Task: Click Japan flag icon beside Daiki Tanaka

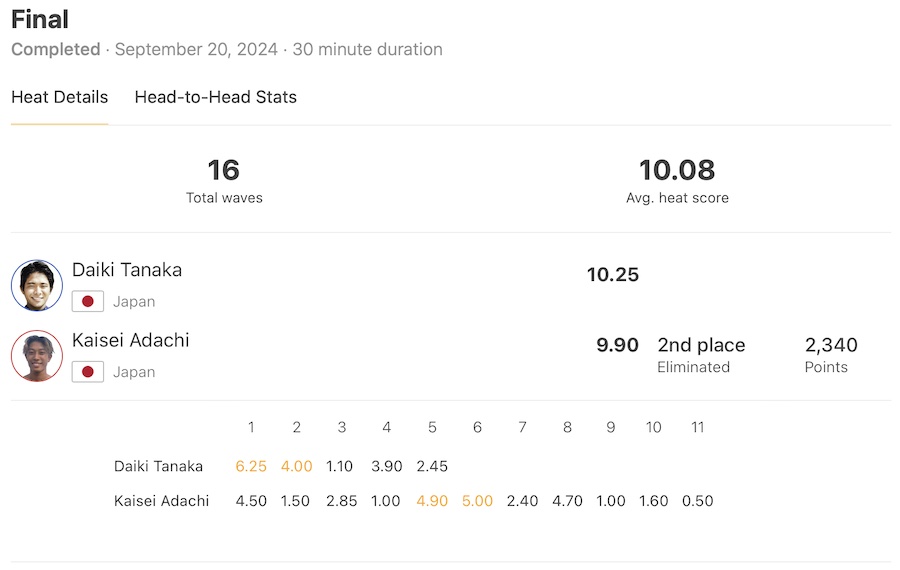Action: point(88,301)
